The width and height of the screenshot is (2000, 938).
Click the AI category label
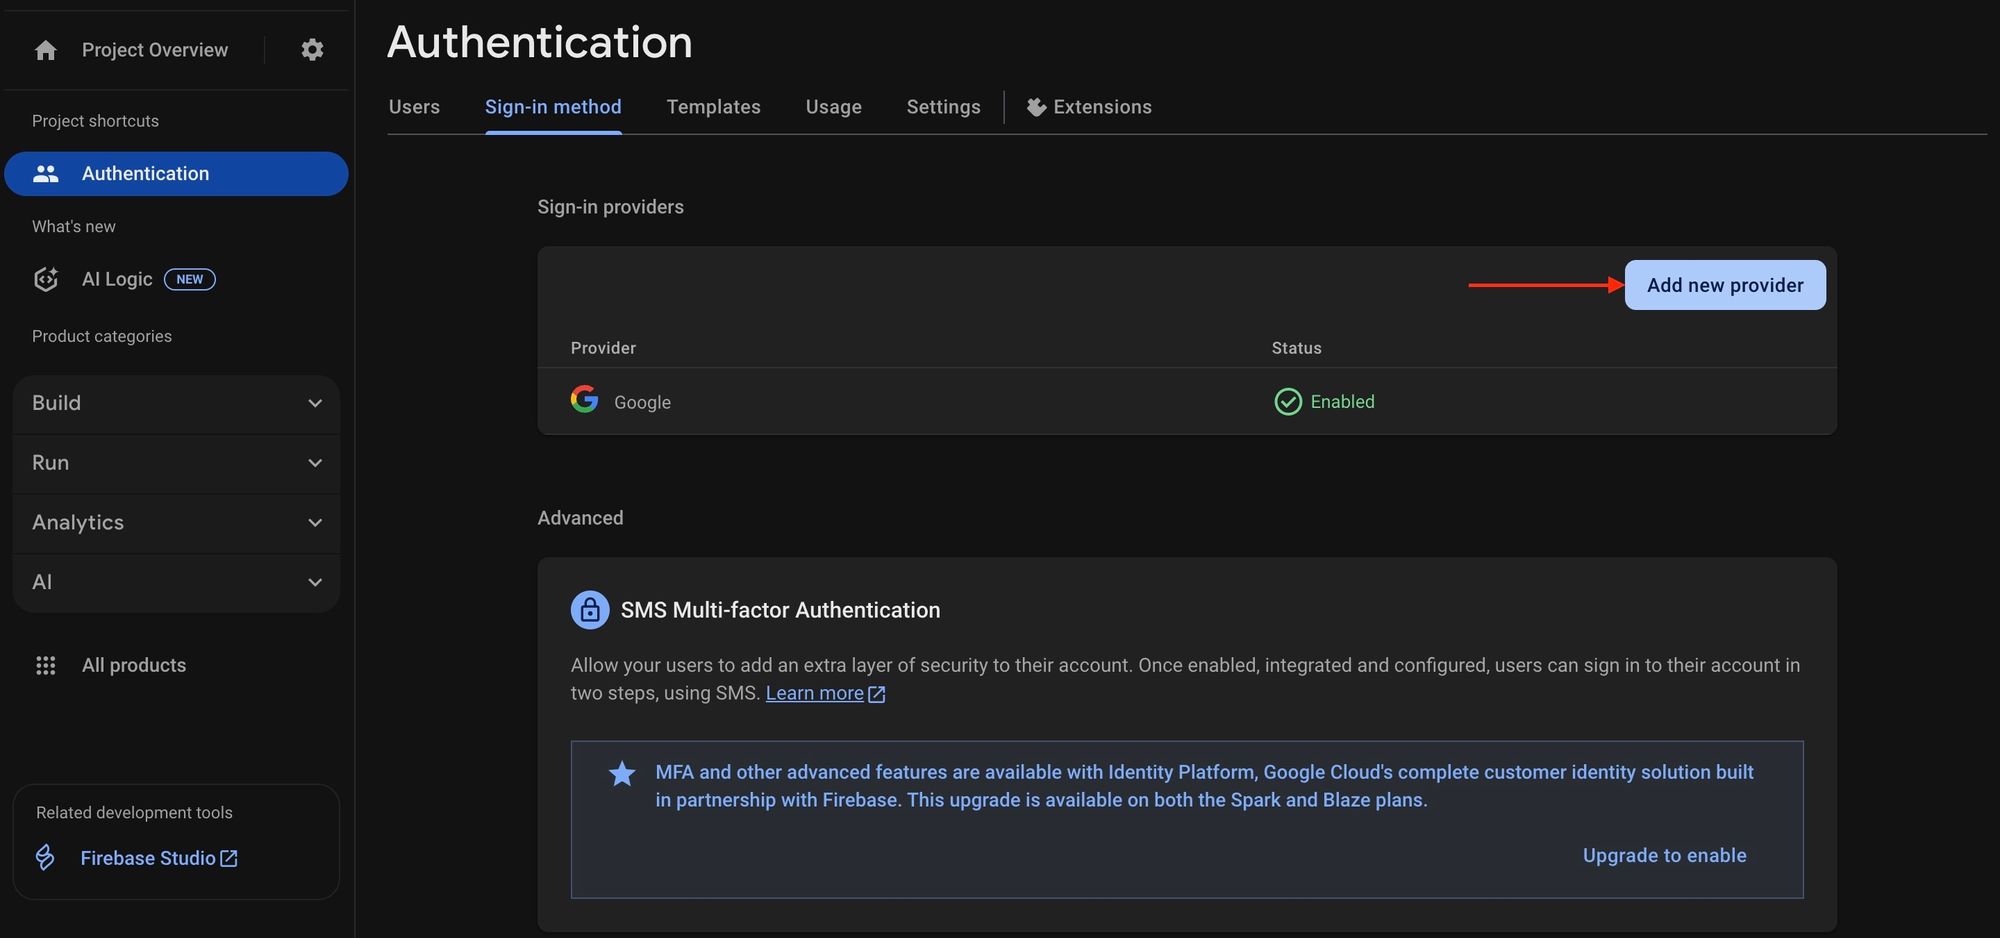pos(42,582)
